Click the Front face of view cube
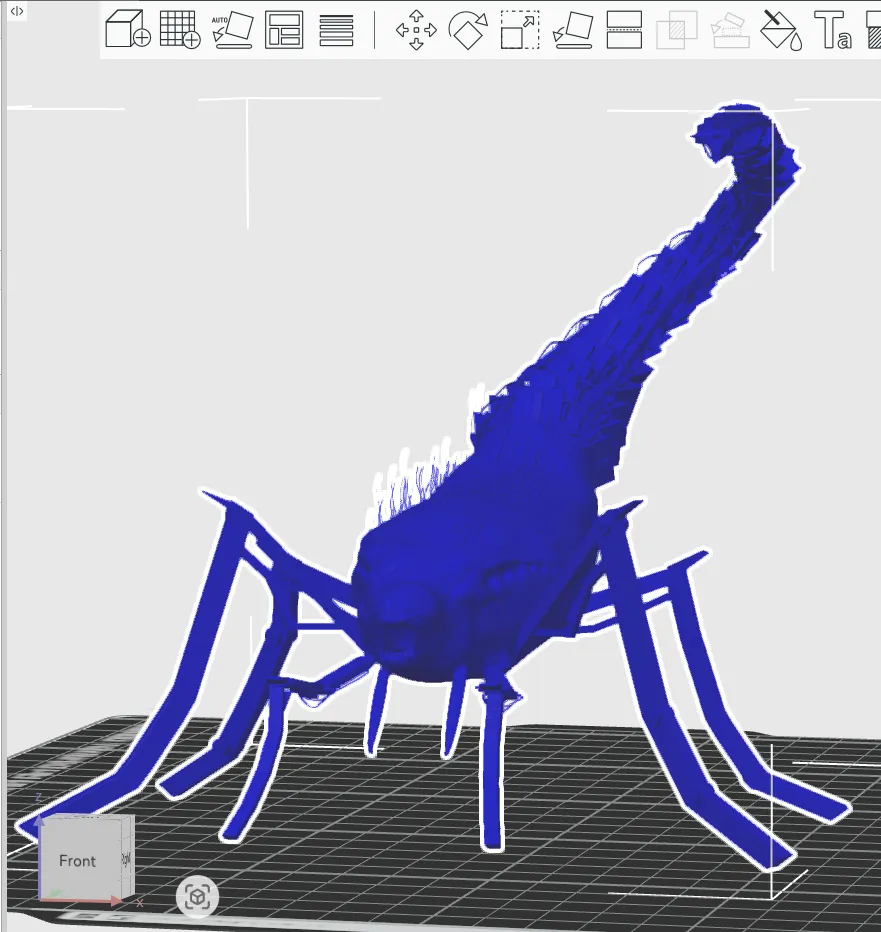 (x=77, y=861)
